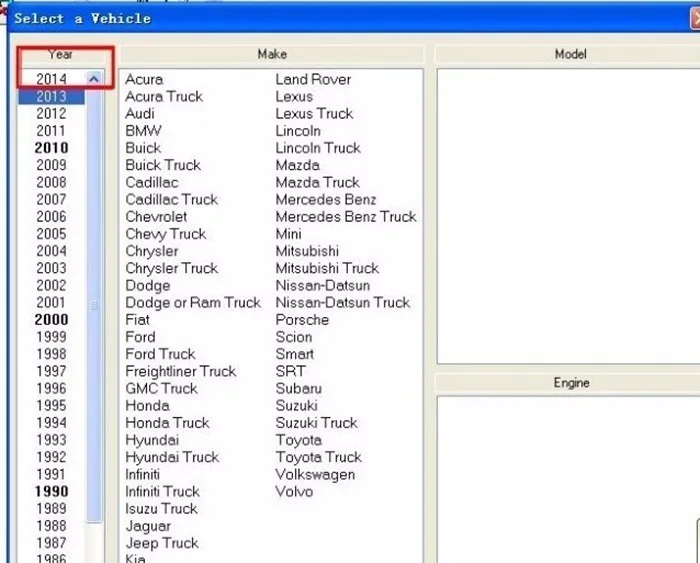
Task: Select year 2007
Action: pyautogui.click(x=51, y=199)
